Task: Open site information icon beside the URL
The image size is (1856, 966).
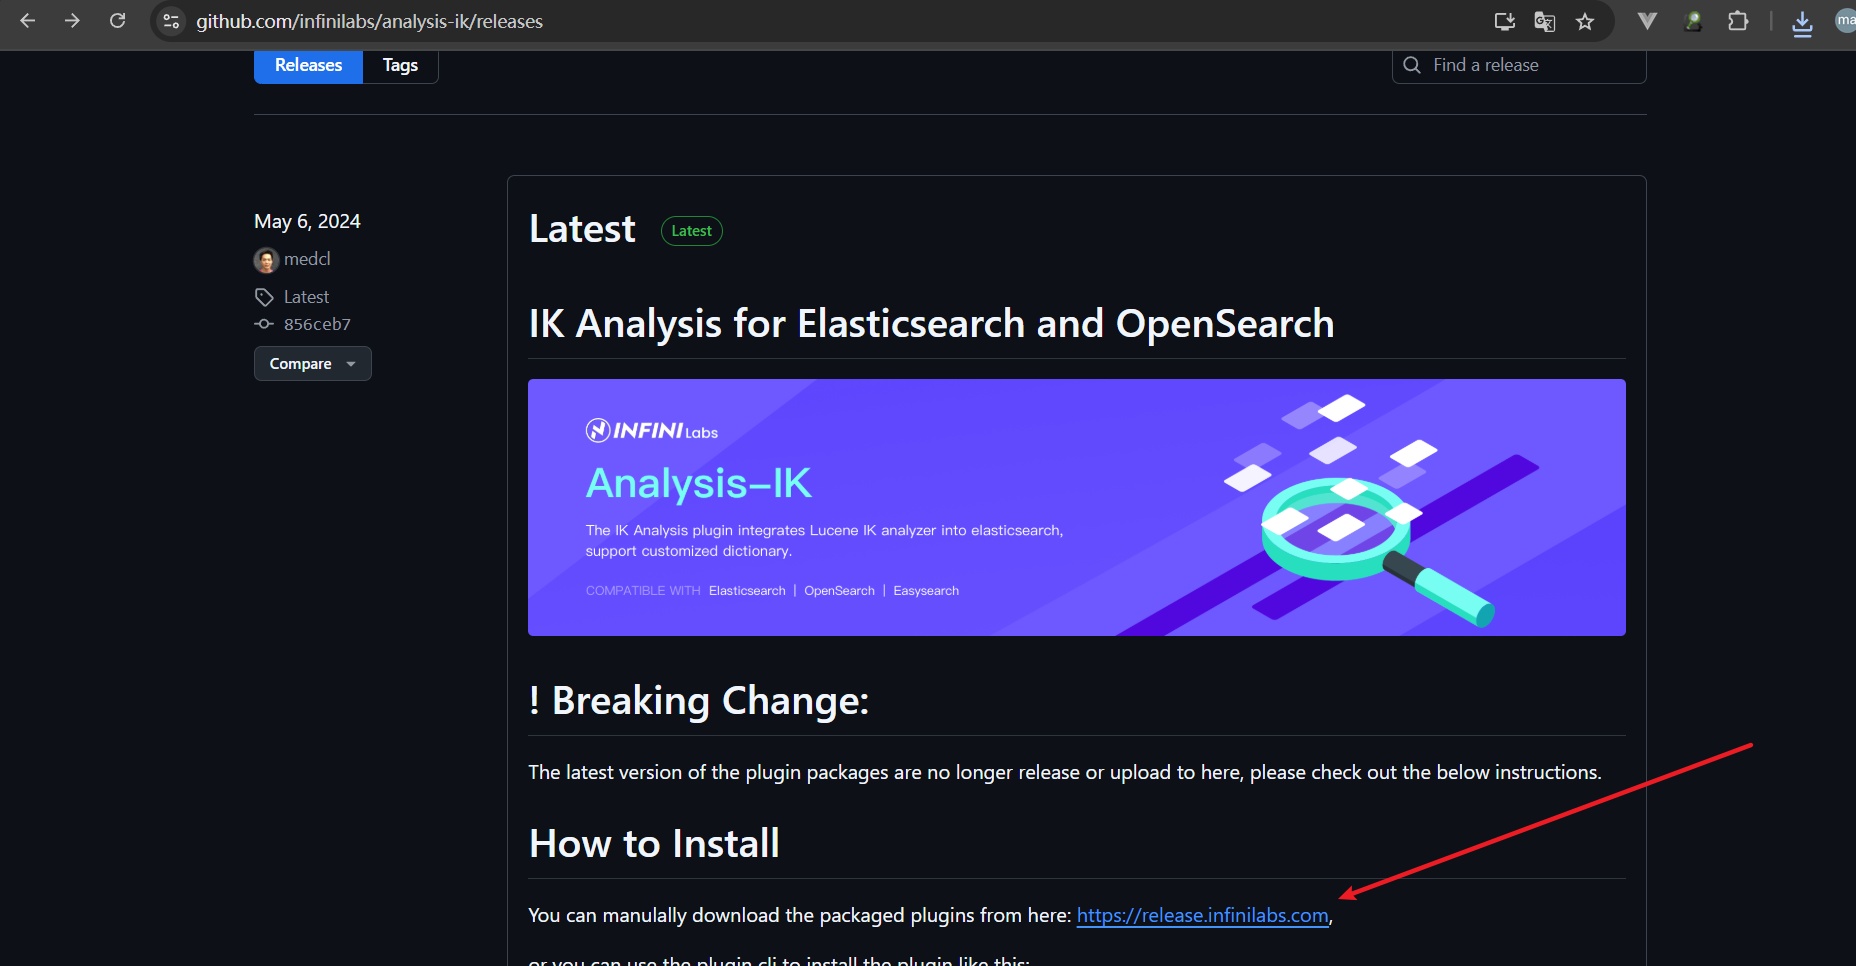Action: pyautogui.click(x=172, y=21)
